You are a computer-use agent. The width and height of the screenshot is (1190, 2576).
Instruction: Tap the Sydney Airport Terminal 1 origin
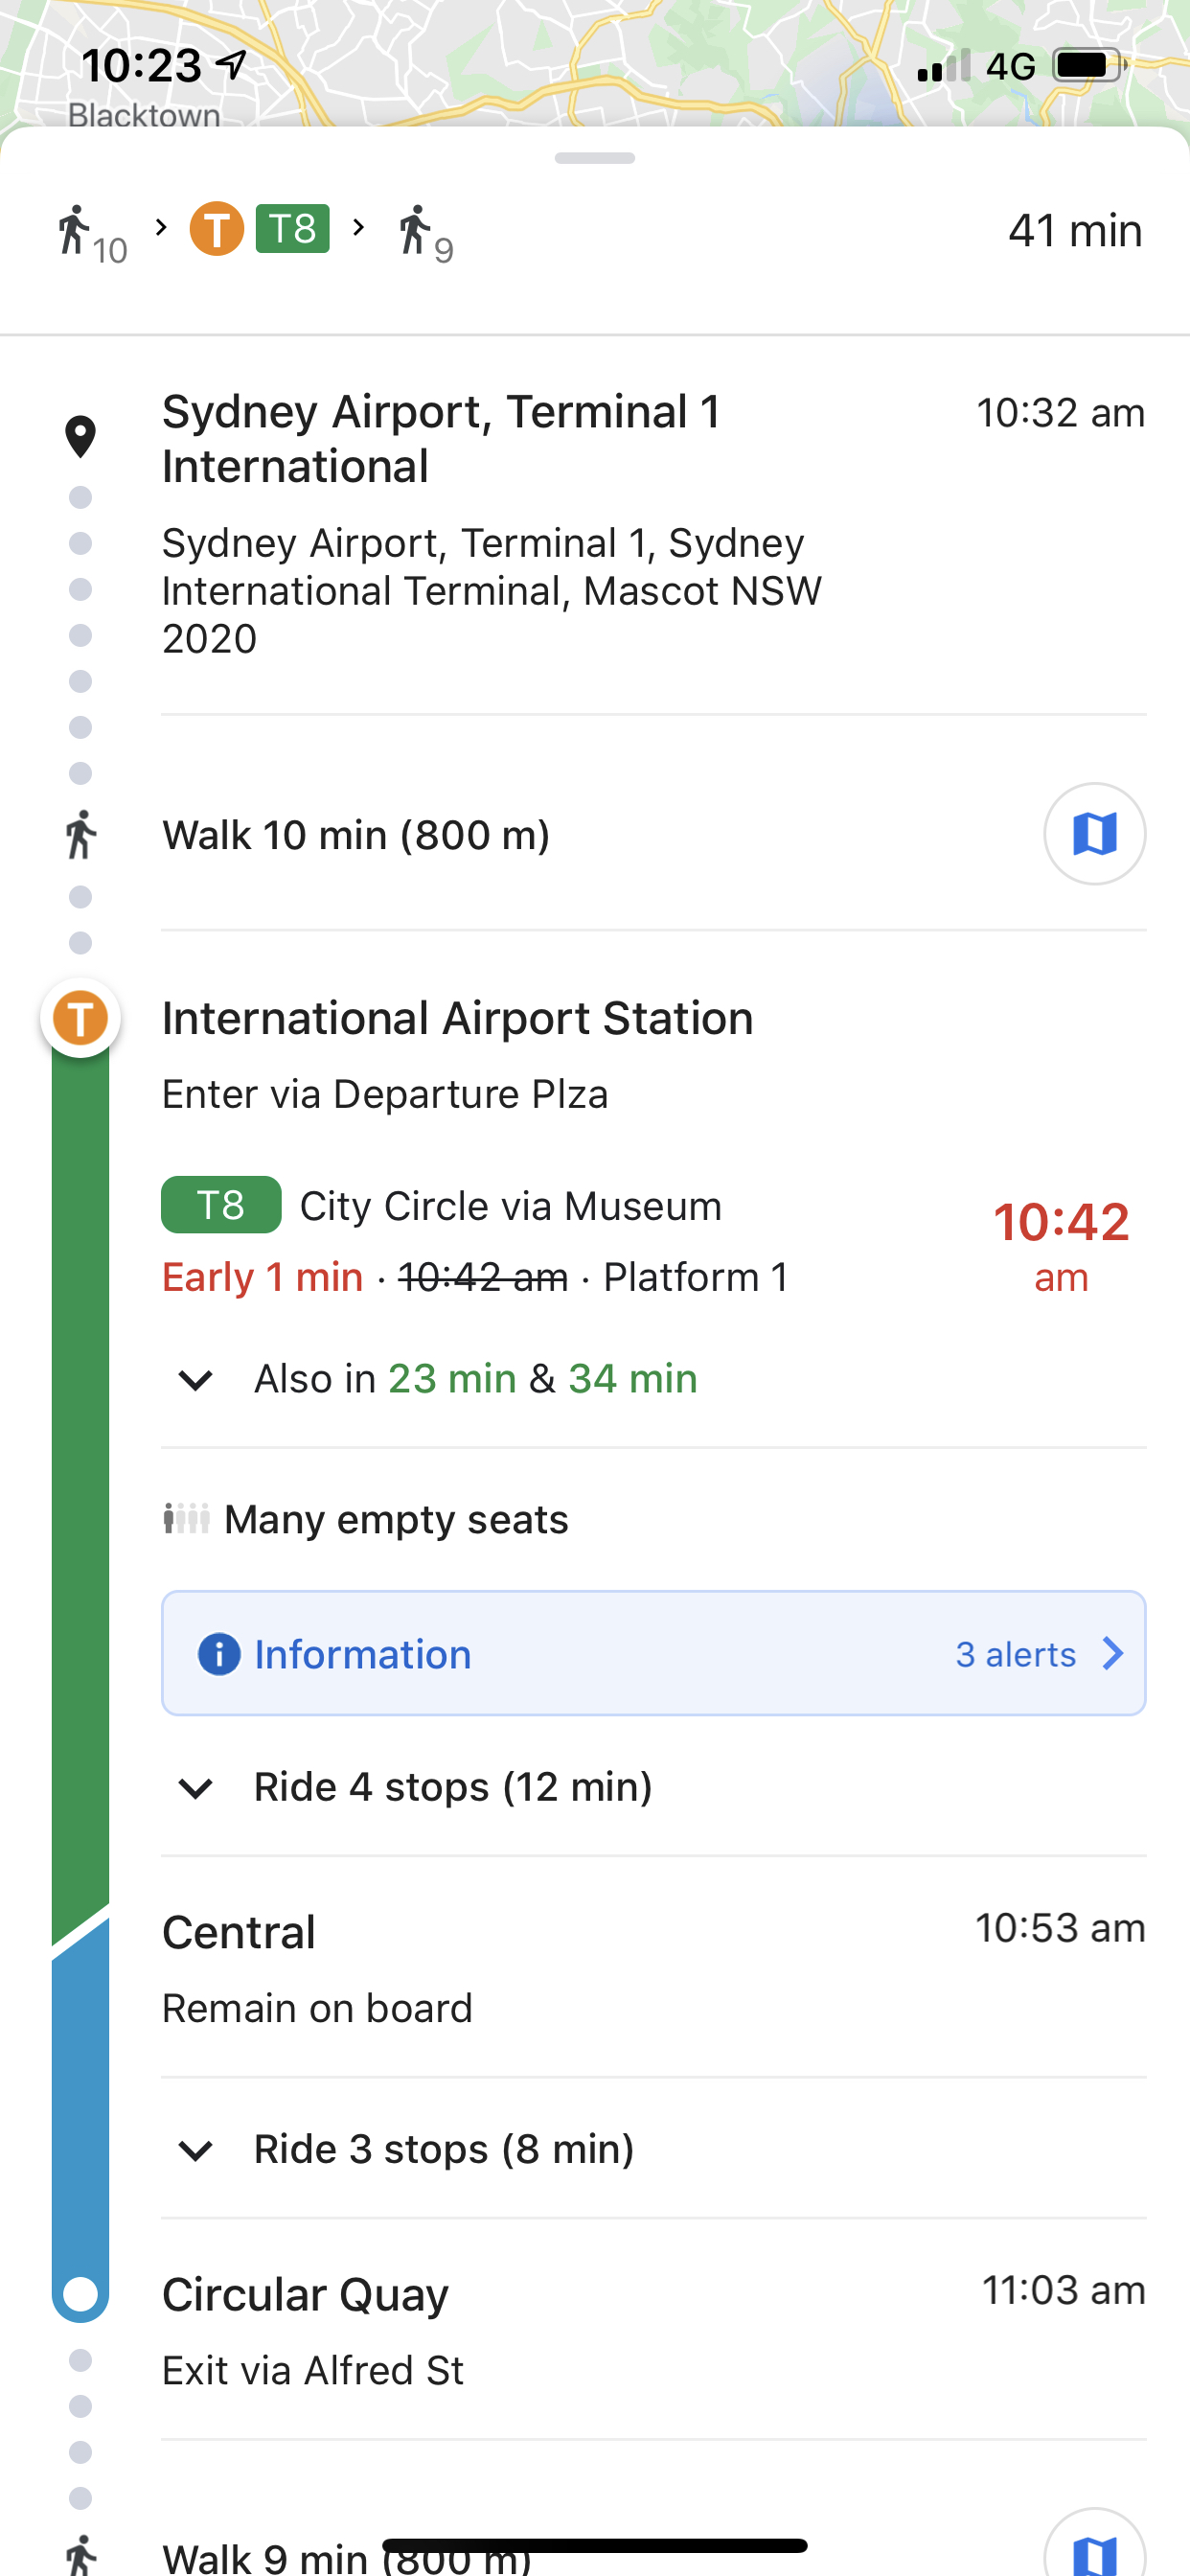click(441, 438)
